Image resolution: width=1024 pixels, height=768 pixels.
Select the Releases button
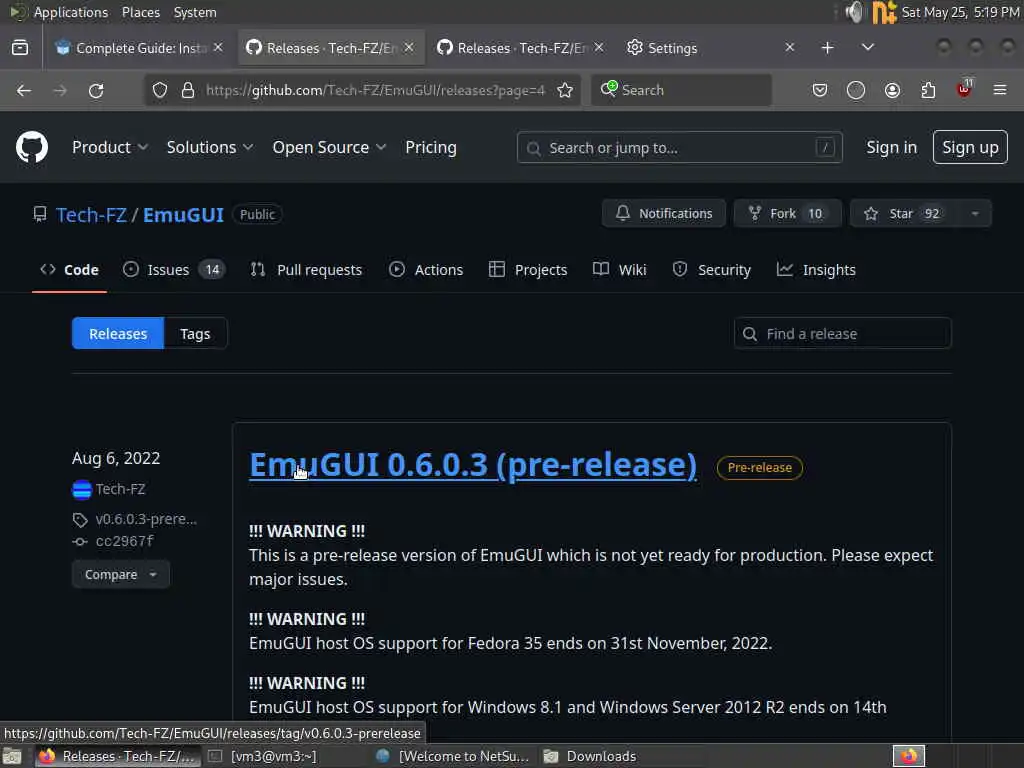point(118,334)
